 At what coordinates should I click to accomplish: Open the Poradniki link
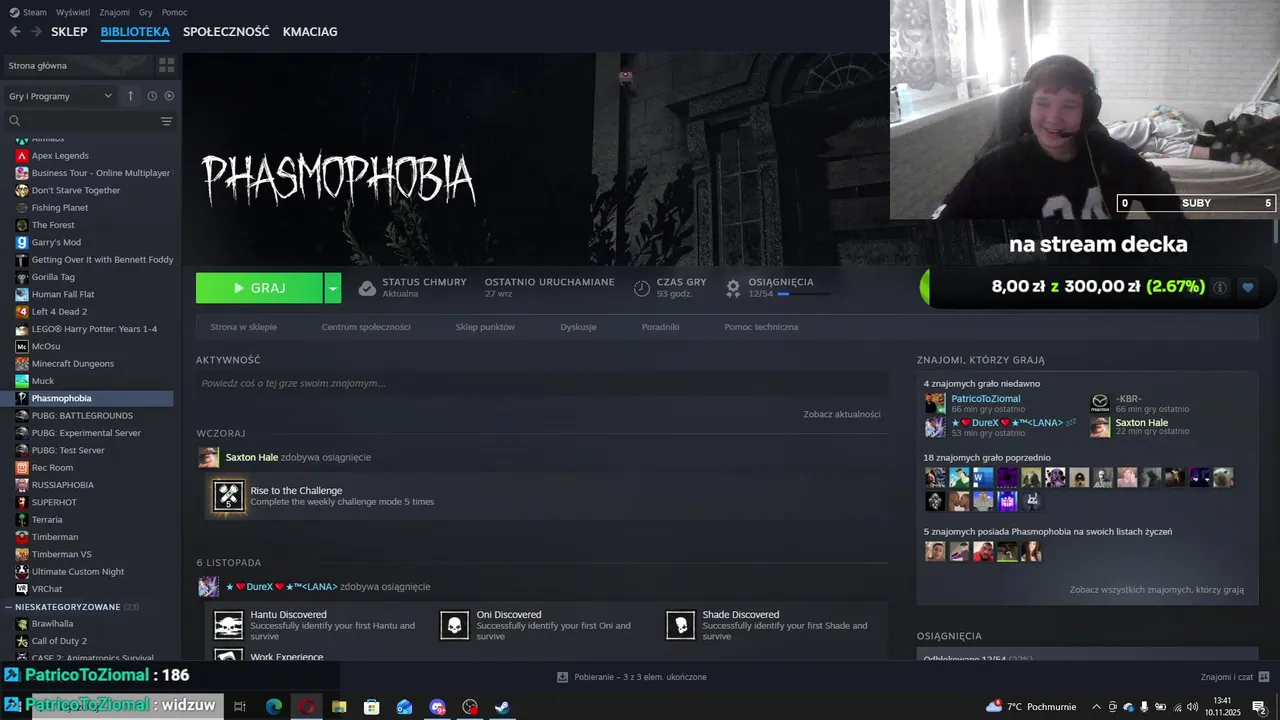[x=660, y=327]
